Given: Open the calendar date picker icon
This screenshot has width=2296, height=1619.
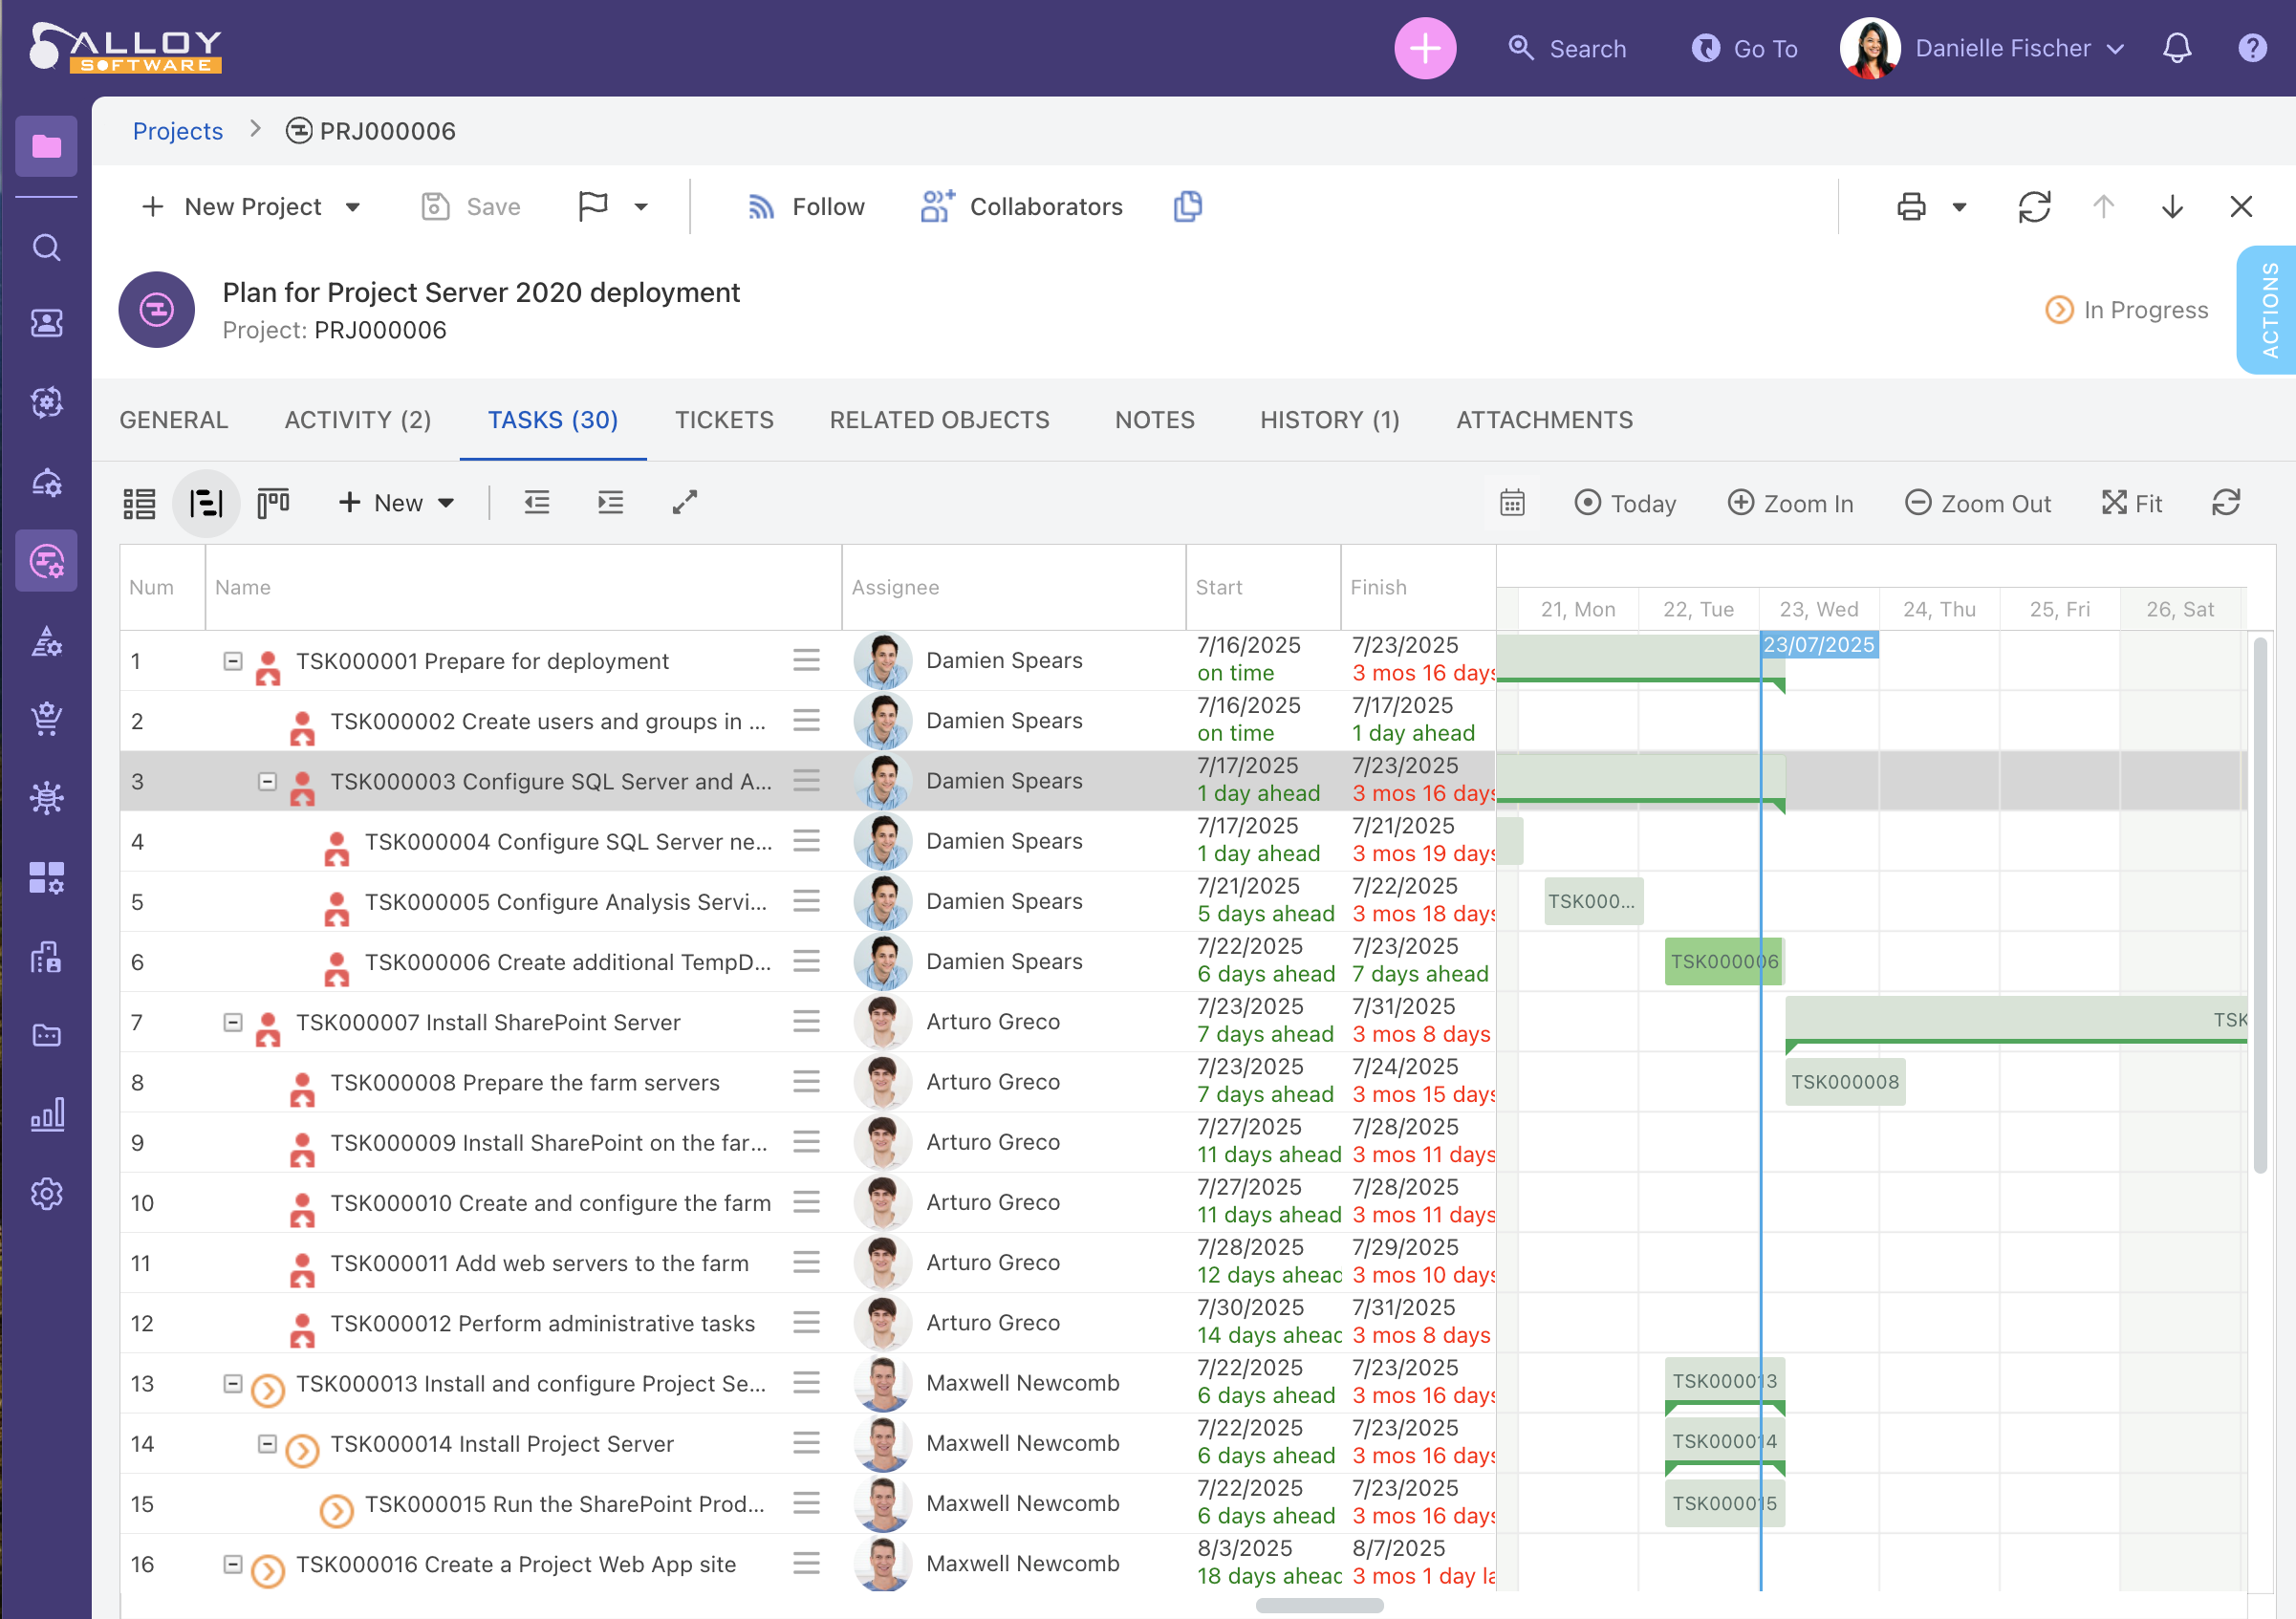Looking at the screenshot, I should tap(1512, 503).
